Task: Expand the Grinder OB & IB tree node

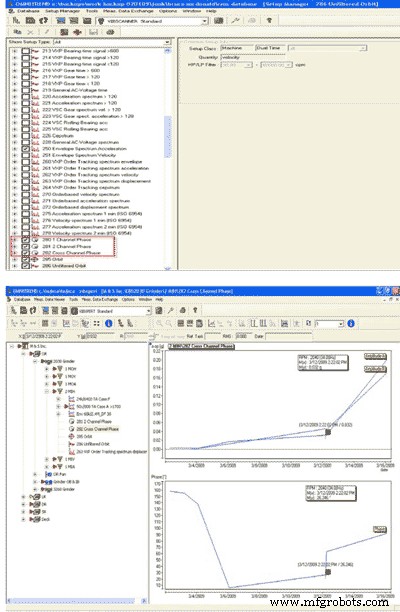Action: point(35,482)
